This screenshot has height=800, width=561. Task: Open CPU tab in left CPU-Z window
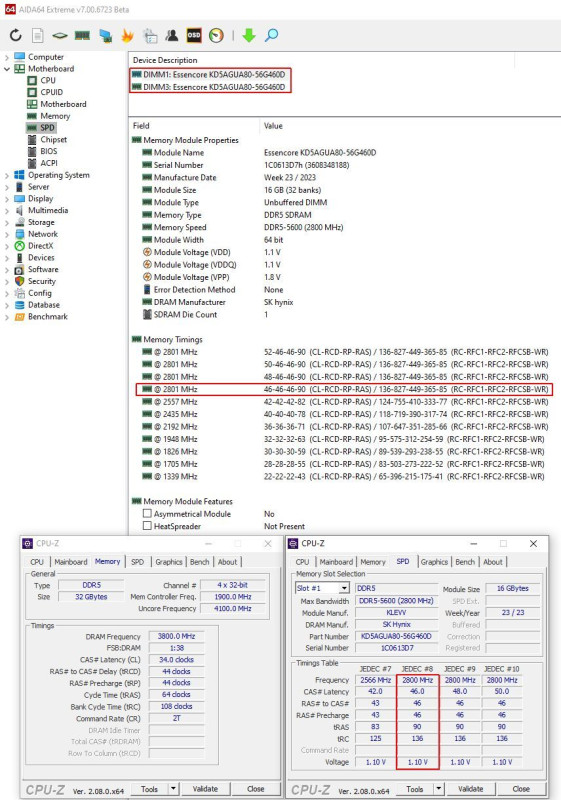pyautogui.click(x=37, y=561)
